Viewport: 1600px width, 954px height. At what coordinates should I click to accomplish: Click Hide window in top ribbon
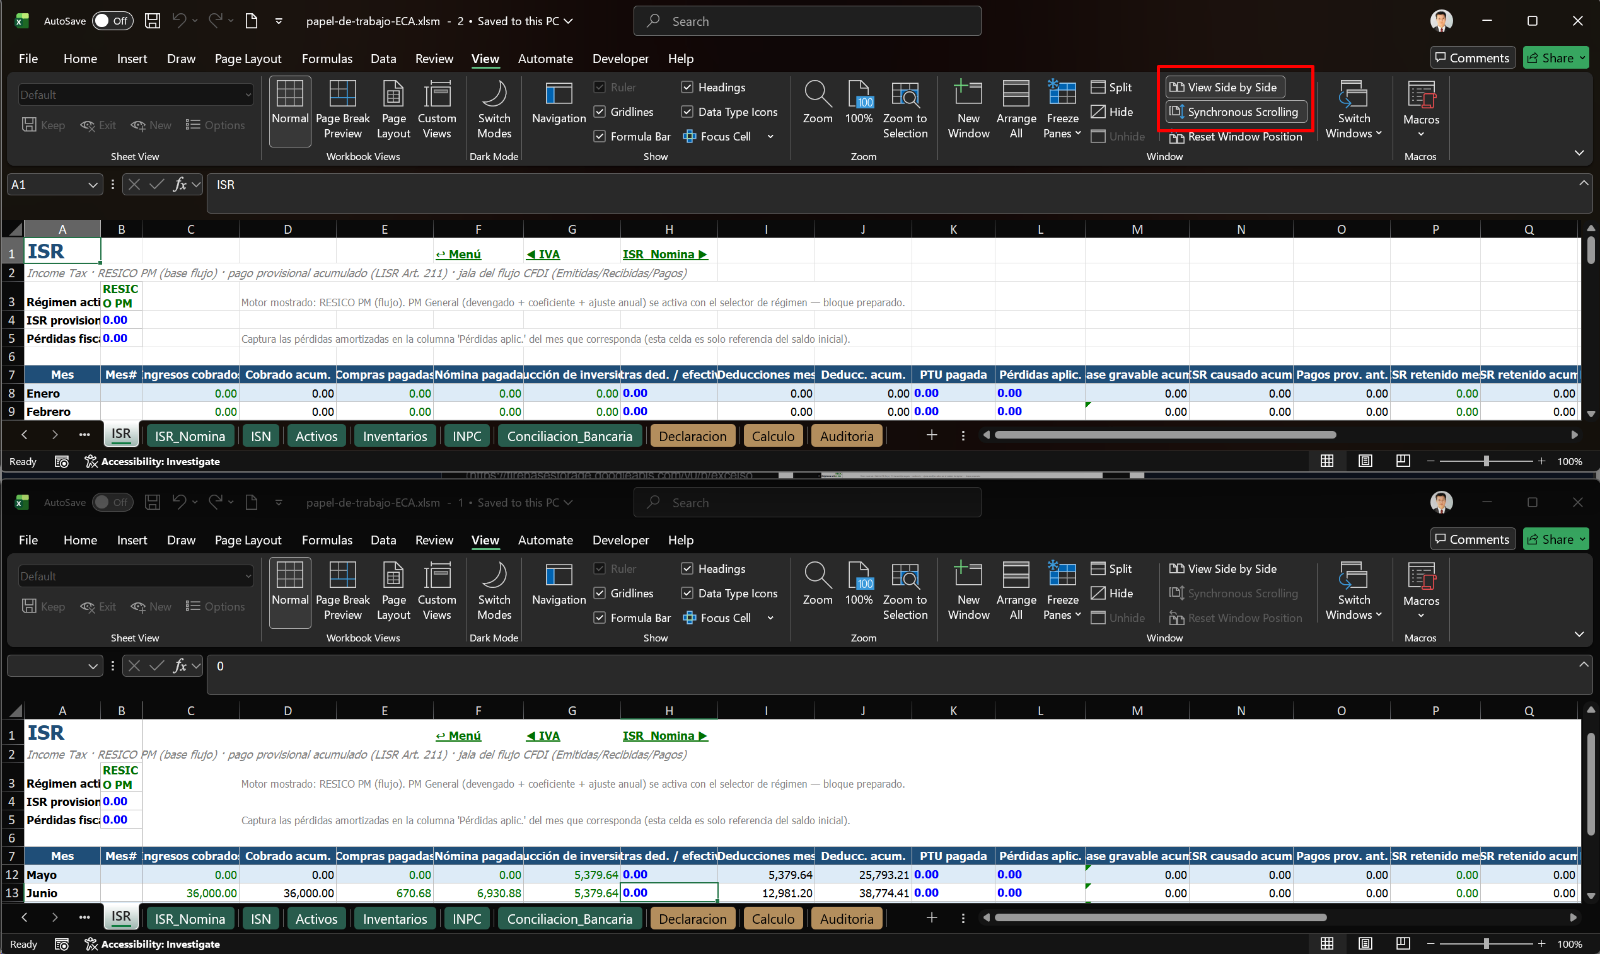point(1112,112)
